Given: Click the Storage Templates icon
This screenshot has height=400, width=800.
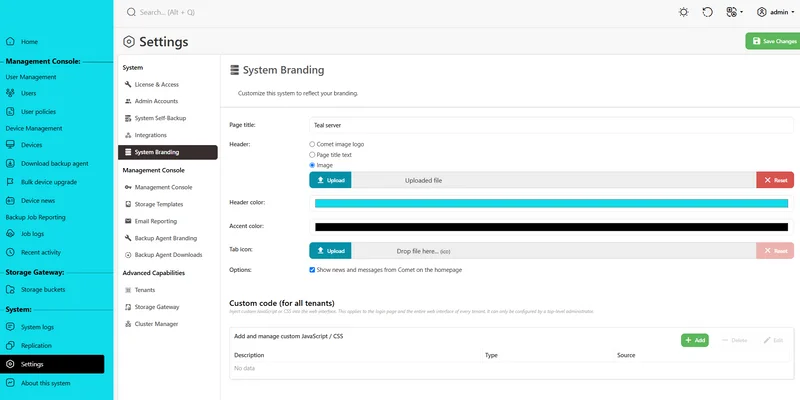Looking at the screenshot, I should pos(128,204).
